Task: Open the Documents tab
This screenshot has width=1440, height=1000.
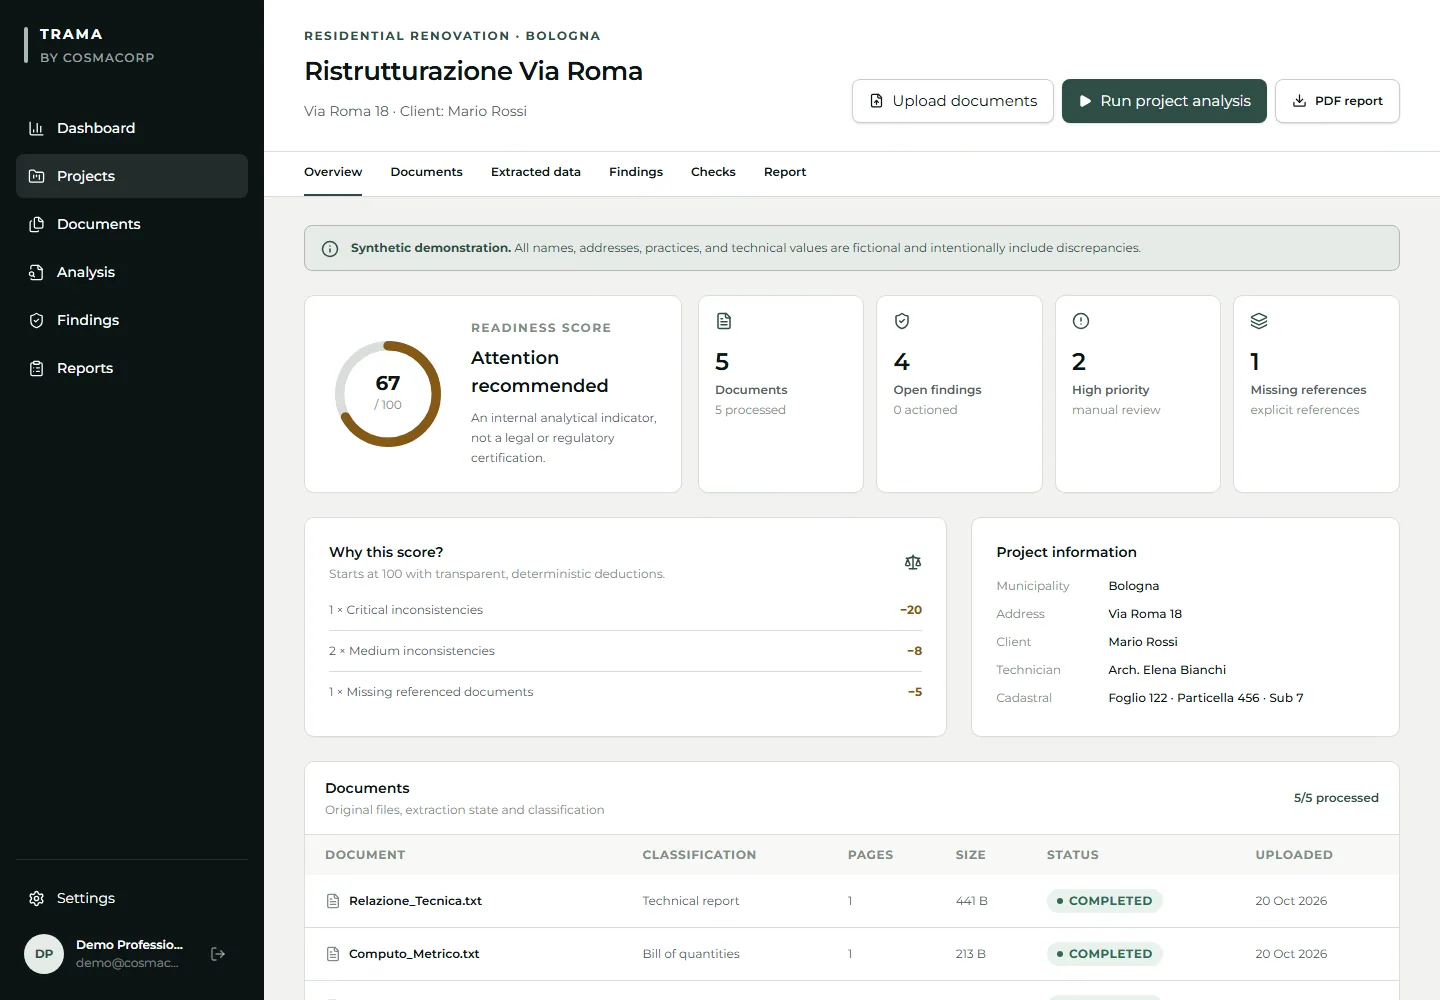Action: pyautogui.click(x=427, y=172)
